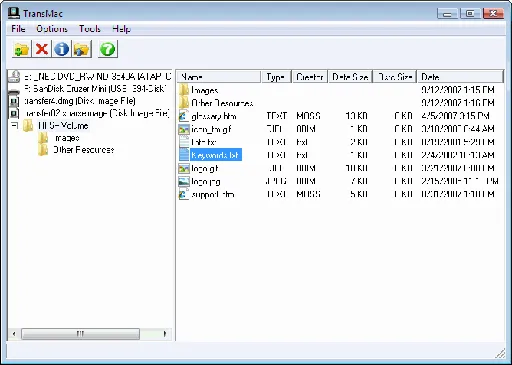
Task: Select the Images subfolder in the tree
Action: click(67, 138)
